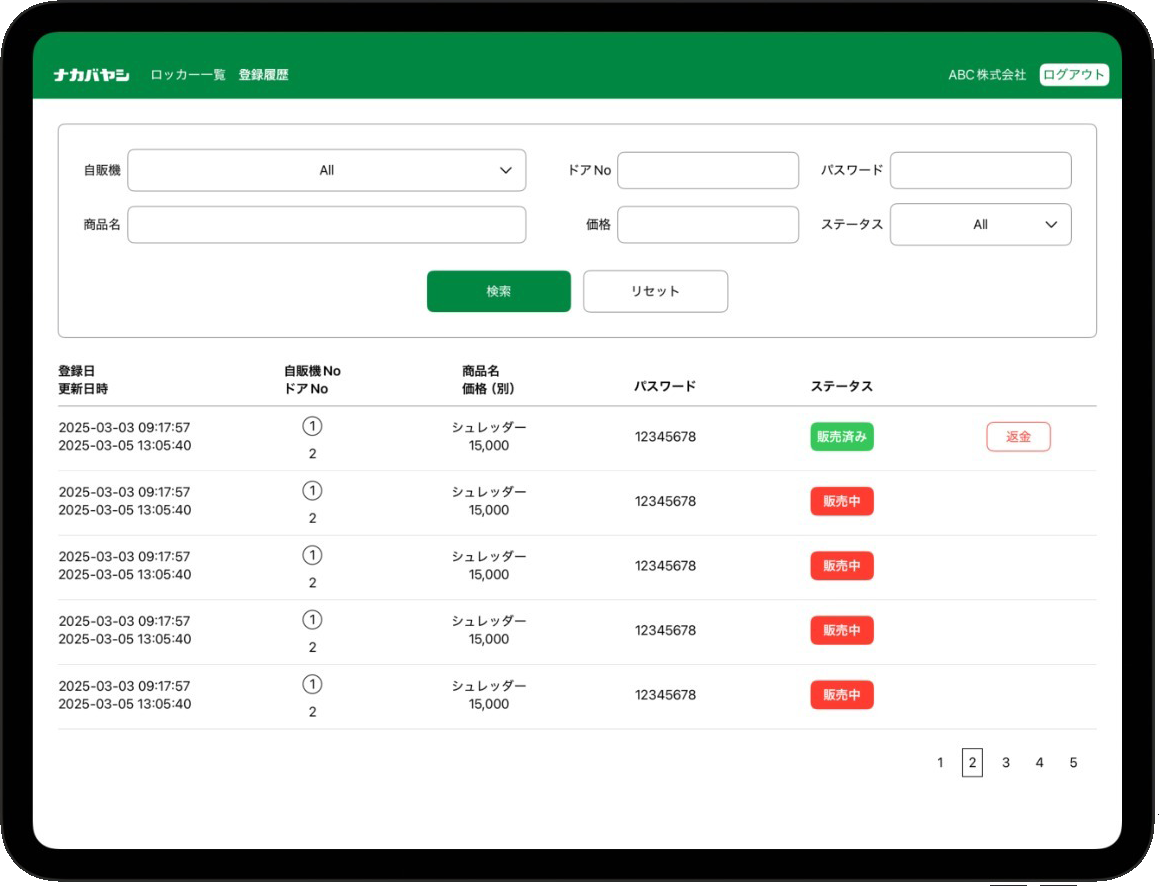Navigate to page 3
Screen dimensions: 1159x886
(x=1006, y=763)
